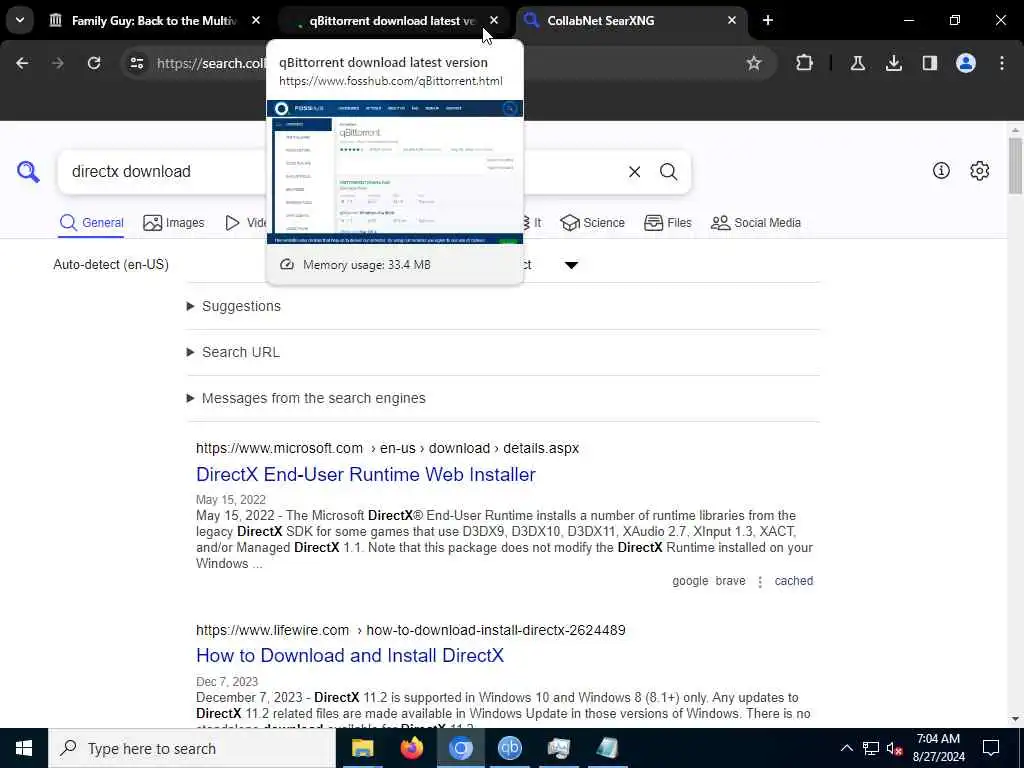Open SearXNG preferences gear
This screenshot has width=1024, height=768.
[x=979, y=171]
